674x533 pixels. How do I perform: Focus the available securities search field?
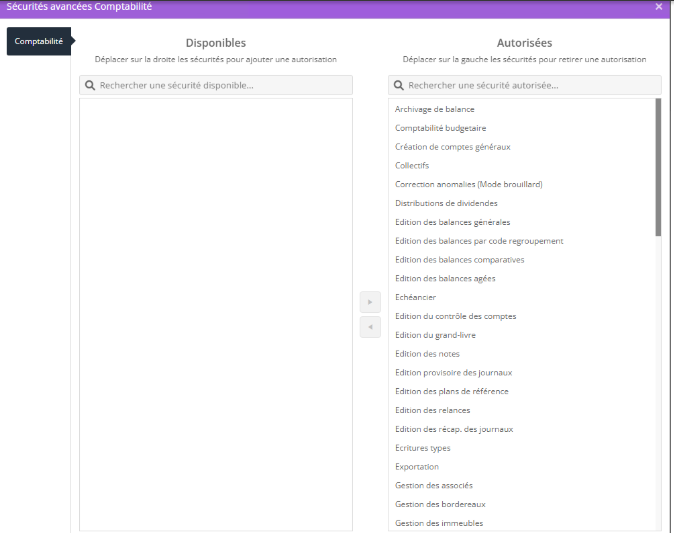222,86
